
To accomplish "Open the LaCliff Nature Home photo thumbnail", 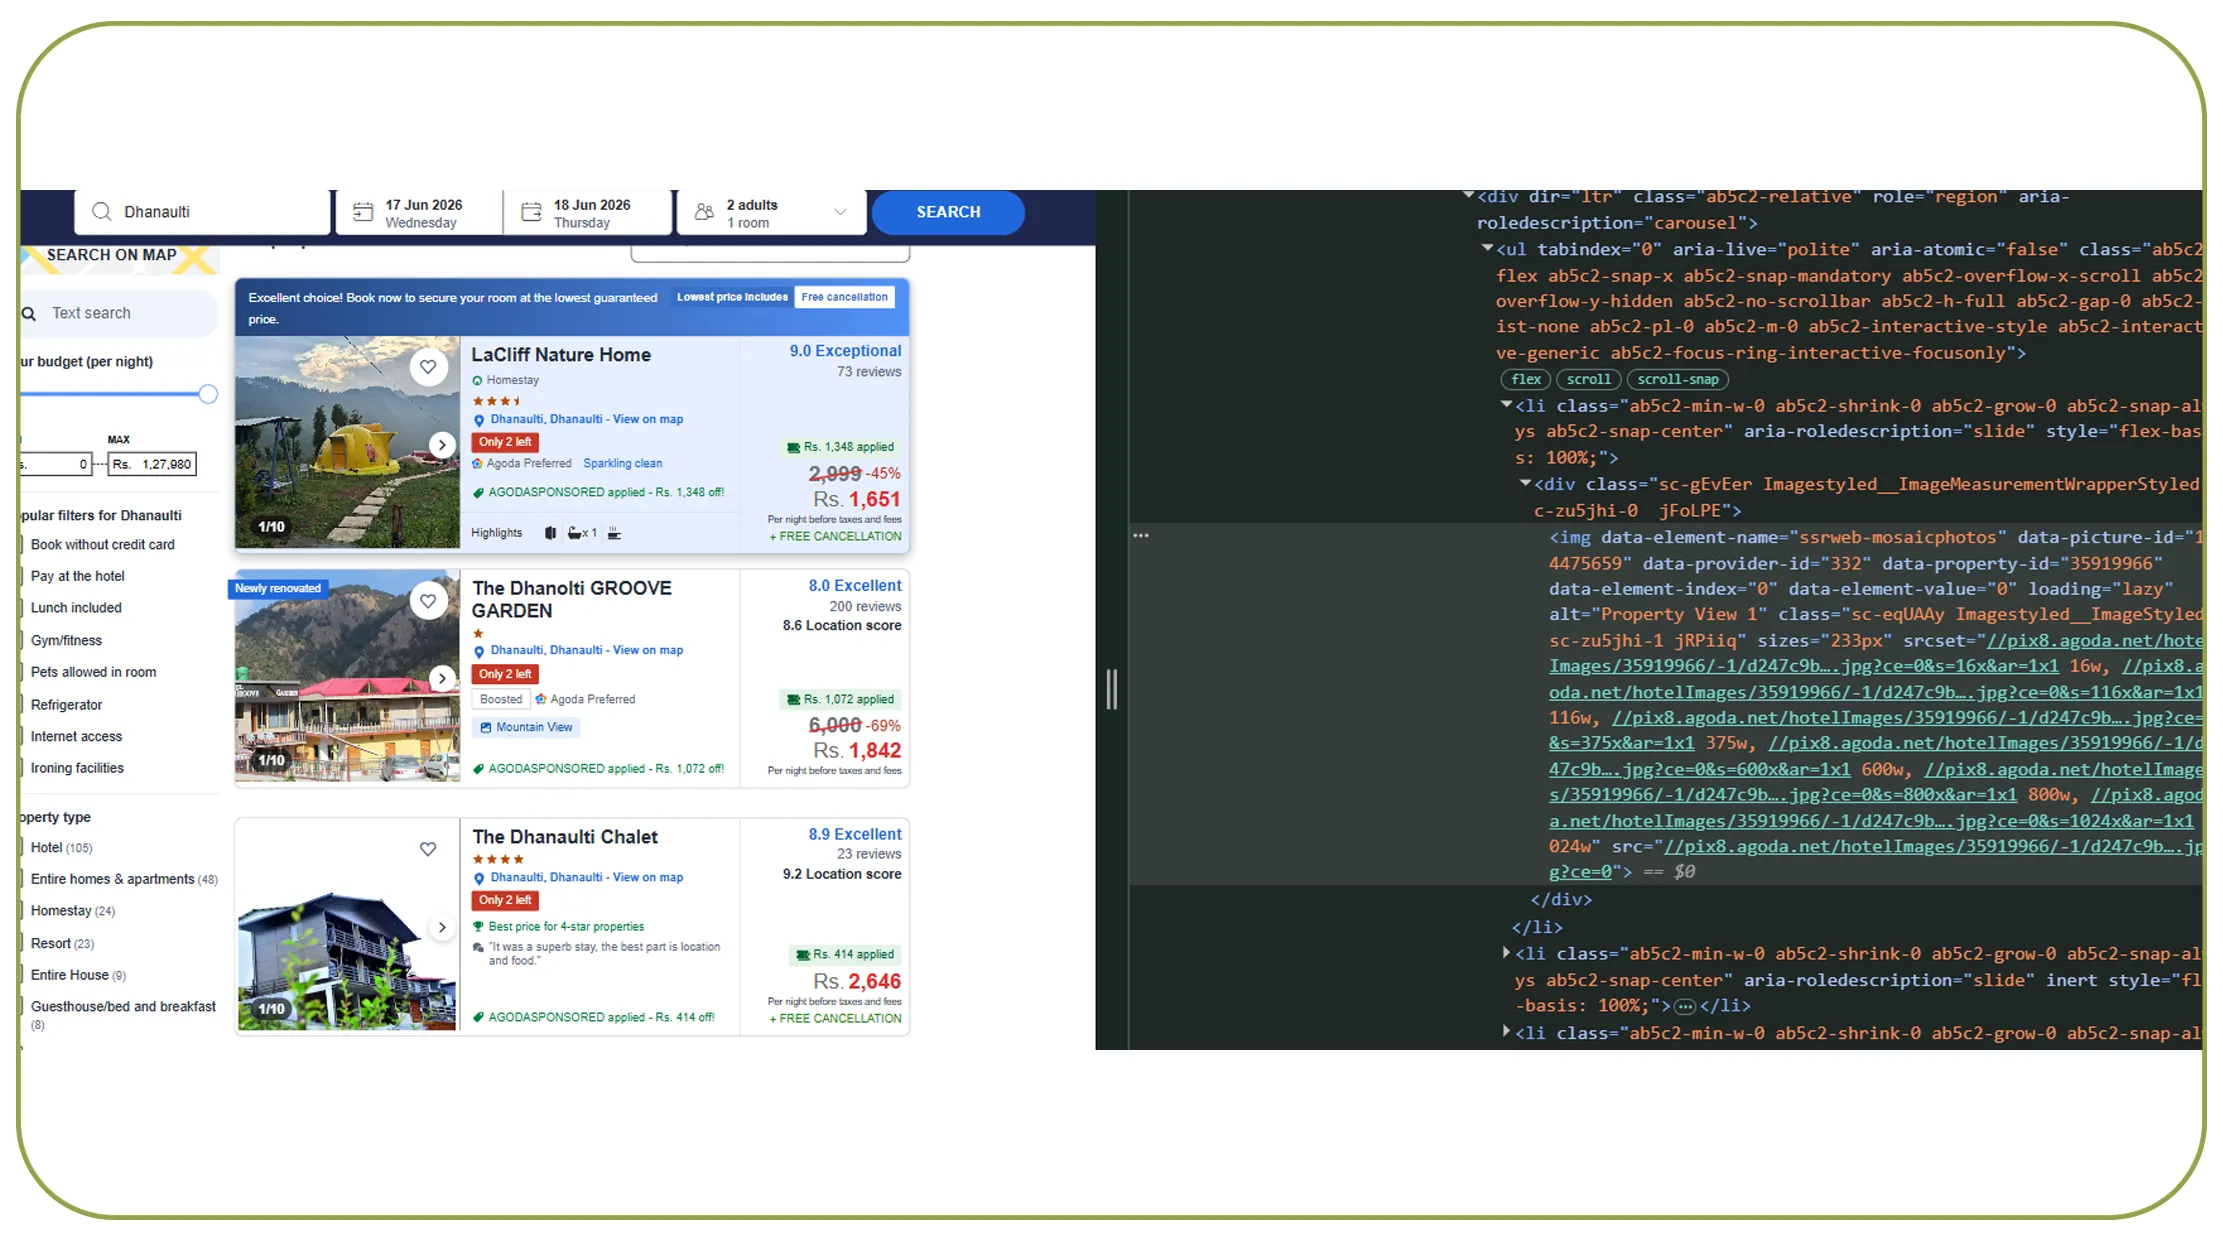I will [347, 442].
